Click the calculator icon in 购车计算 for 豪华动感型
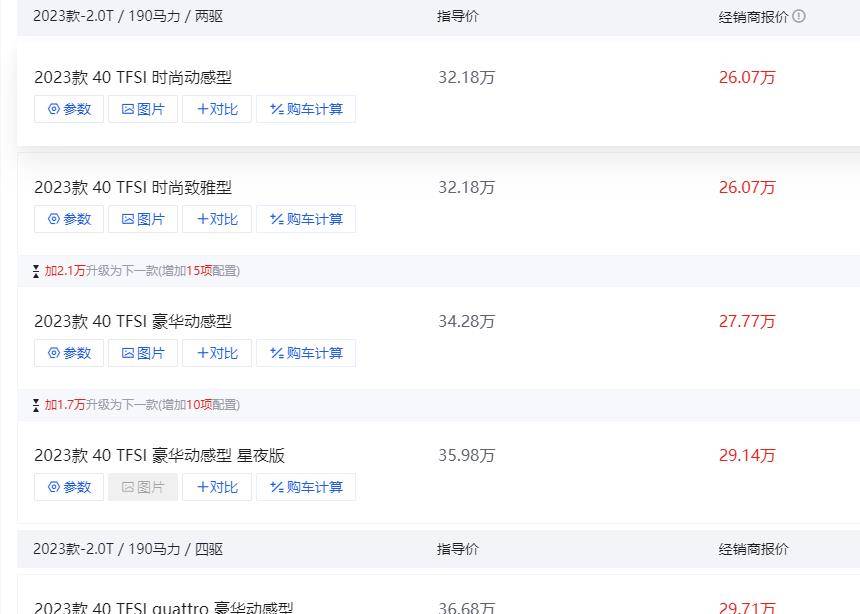 tap(277, 353)
